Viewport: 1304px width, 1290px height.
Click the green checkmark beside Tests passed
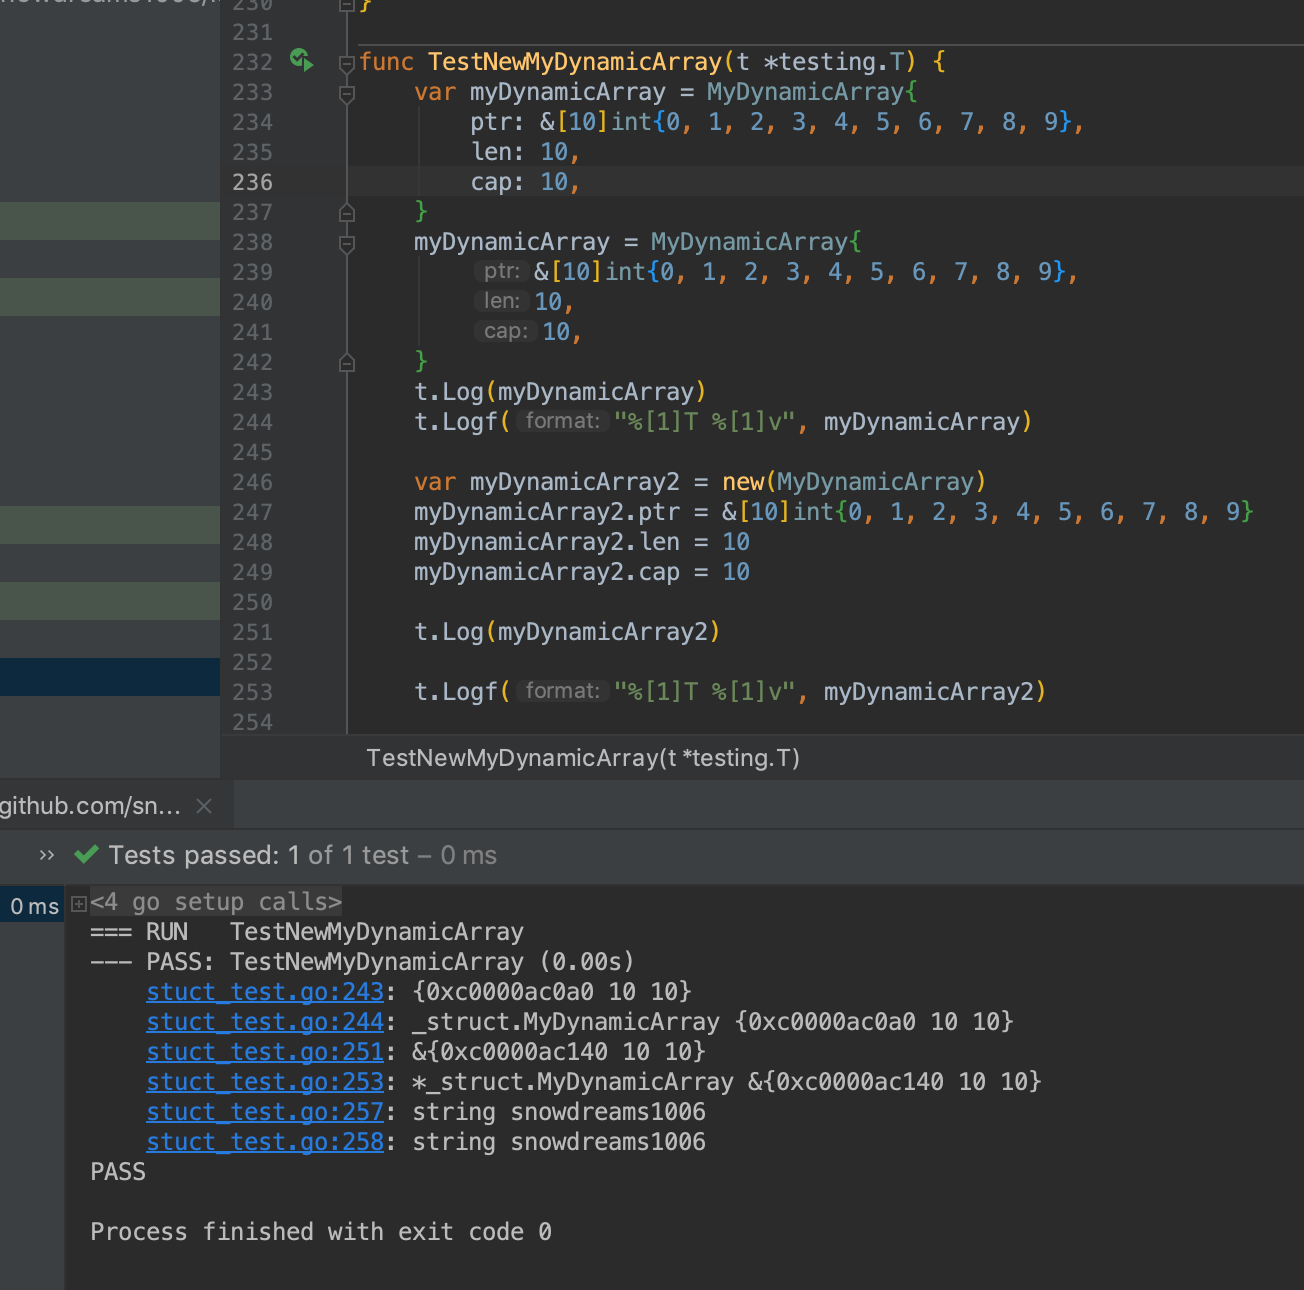[x=86, y=855]
